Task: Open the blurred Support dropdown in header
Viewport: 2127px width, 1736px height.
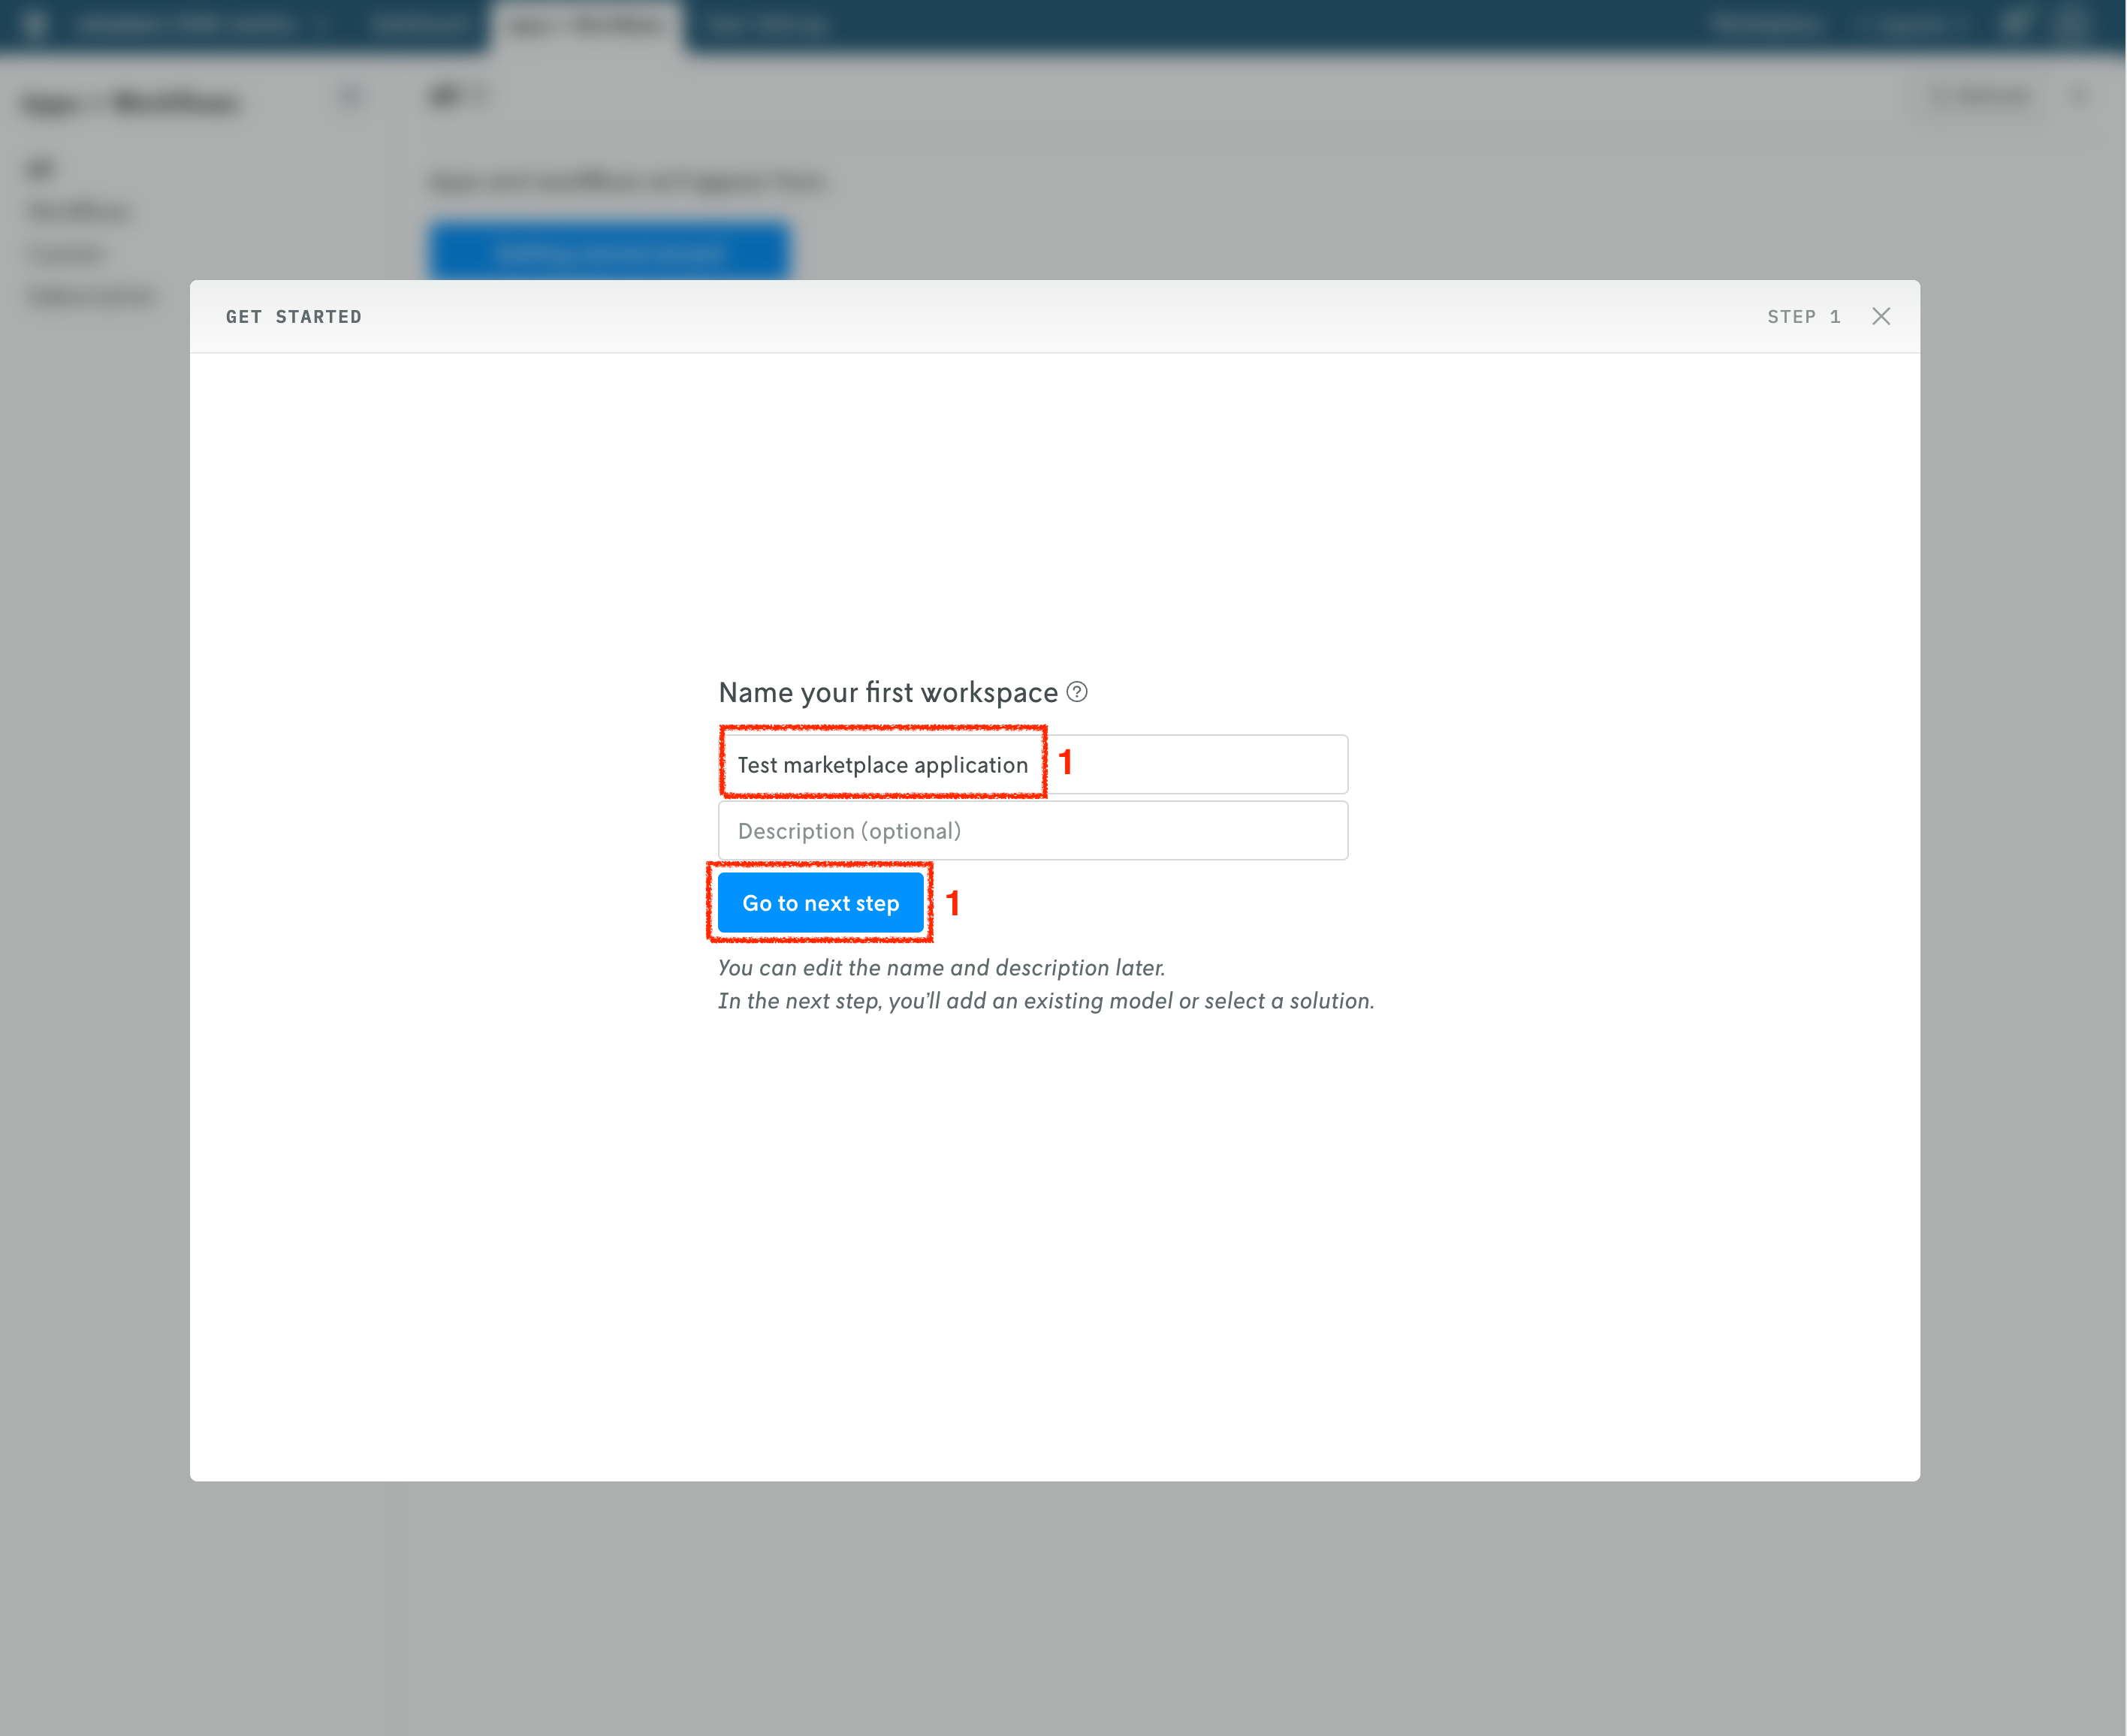Action: click(1911, 24)
